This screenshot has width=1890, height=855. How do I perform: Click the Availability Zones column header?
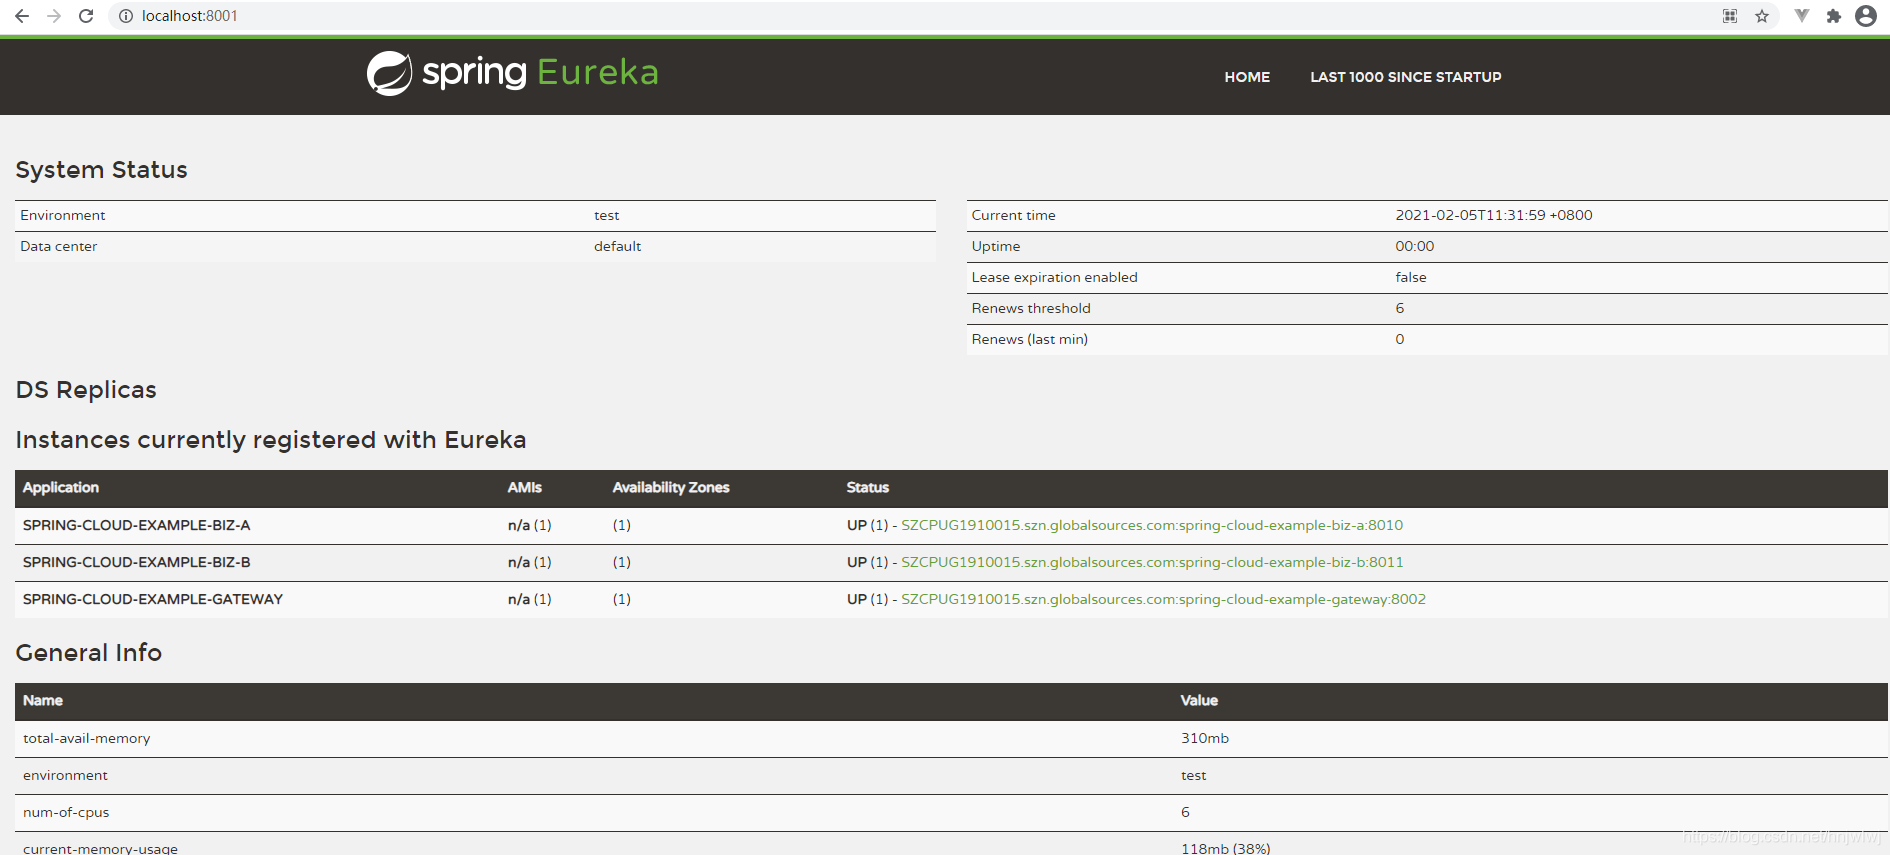click(671, 487)
